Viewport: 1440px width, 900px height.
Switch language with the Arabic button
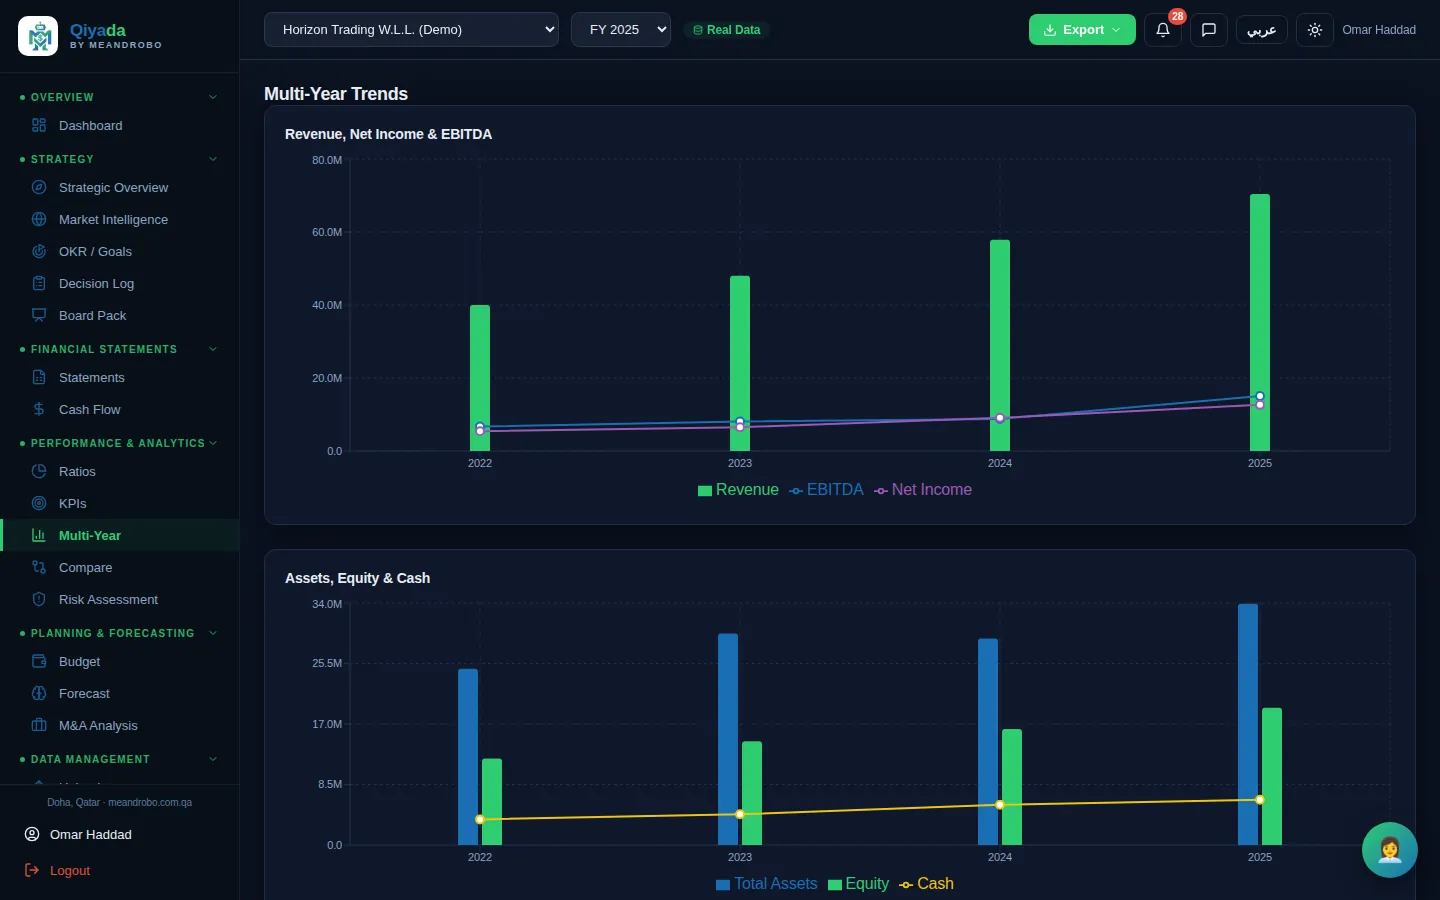pyautogui.click(x=1262, y=30)
